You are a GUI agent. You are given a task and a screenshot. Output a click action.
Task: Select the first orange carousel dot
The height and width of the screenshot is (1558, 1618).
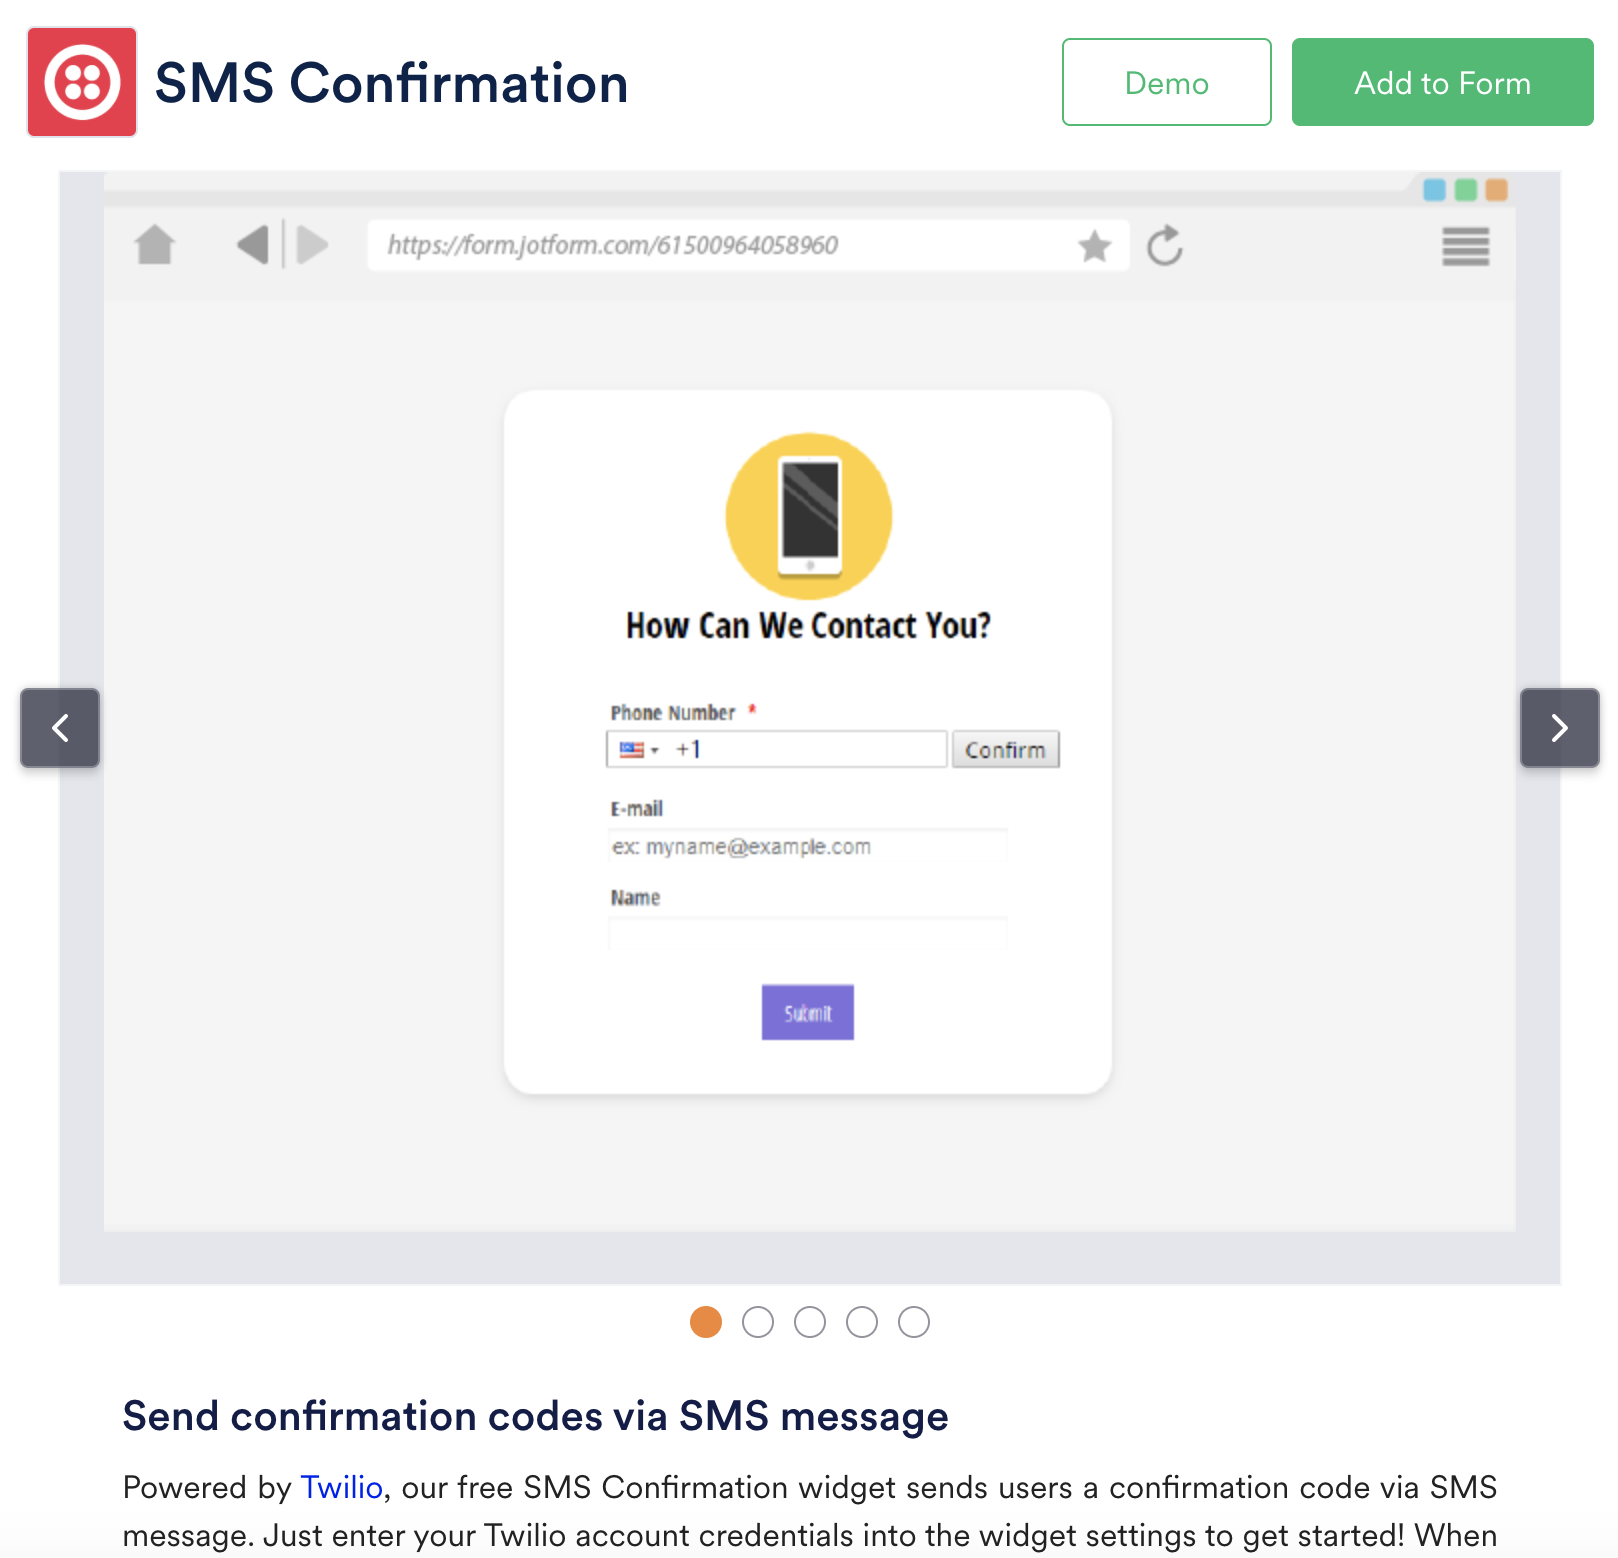pos(706,1322)
